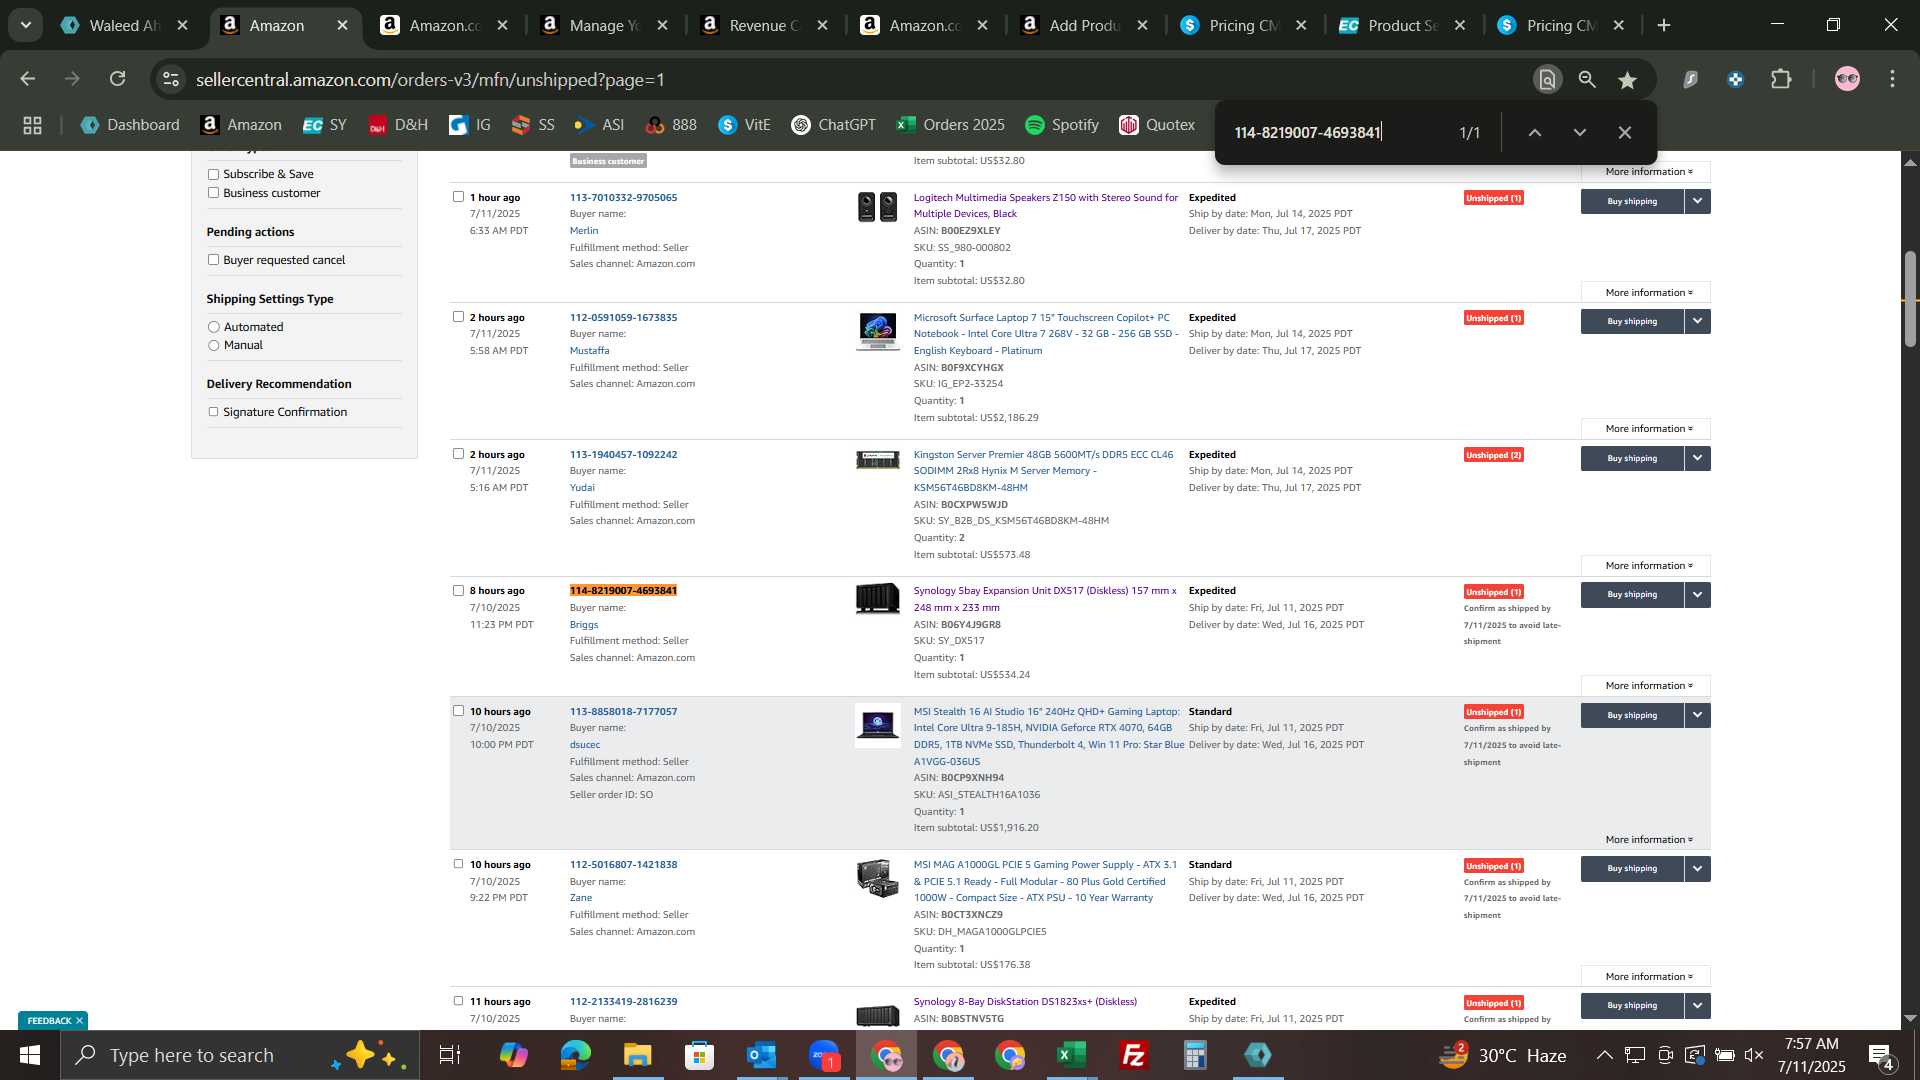This screenshot has height=1080, width=1920.
Task: Open Buy shipping dropdown for Kingston order
Action: [x=1698, y=458]
